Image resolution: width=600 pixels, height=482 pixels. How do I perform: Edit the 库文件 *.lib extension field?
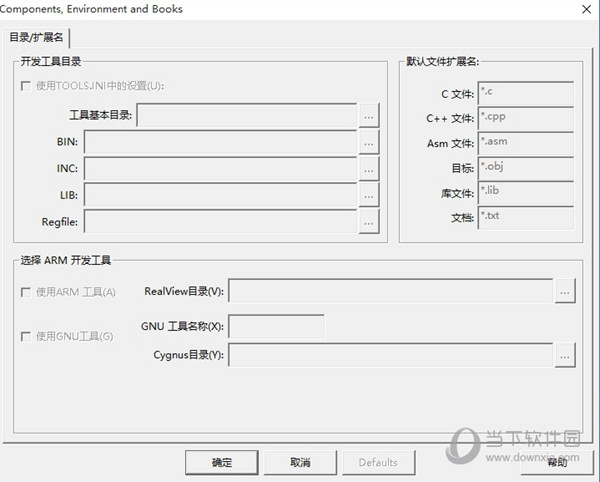click(526, 193)
